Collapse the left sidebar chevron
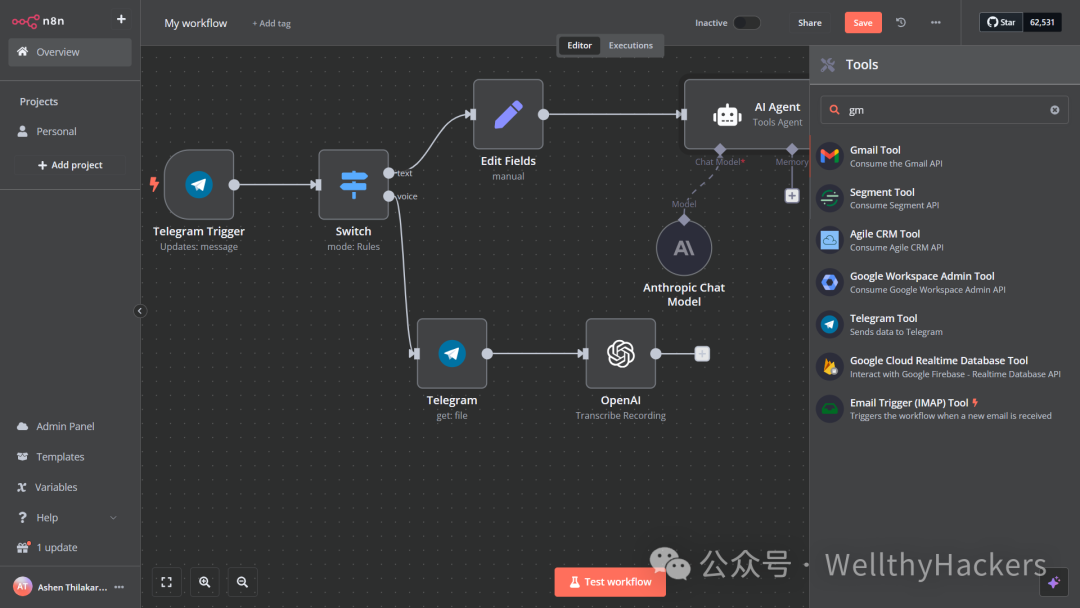Viewport: 1080px width, 608px height. pyautogui.click(x=140, y=311)
